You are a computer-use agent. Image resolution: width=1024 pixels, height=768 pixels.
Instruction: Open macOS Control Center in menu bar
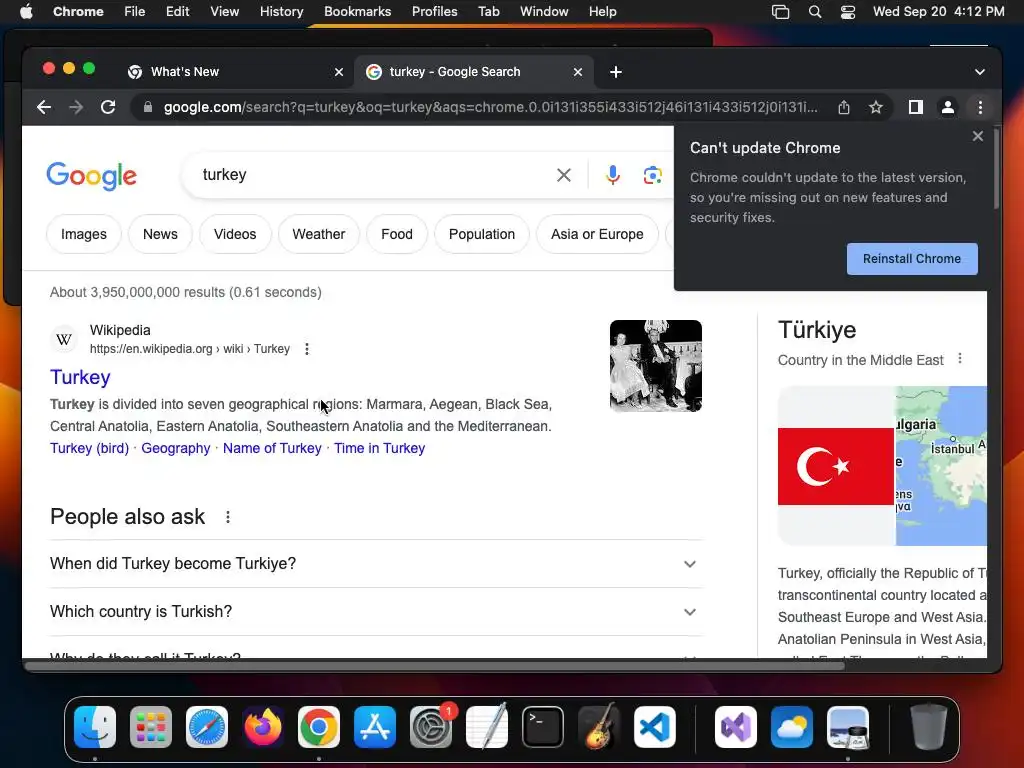848,12
